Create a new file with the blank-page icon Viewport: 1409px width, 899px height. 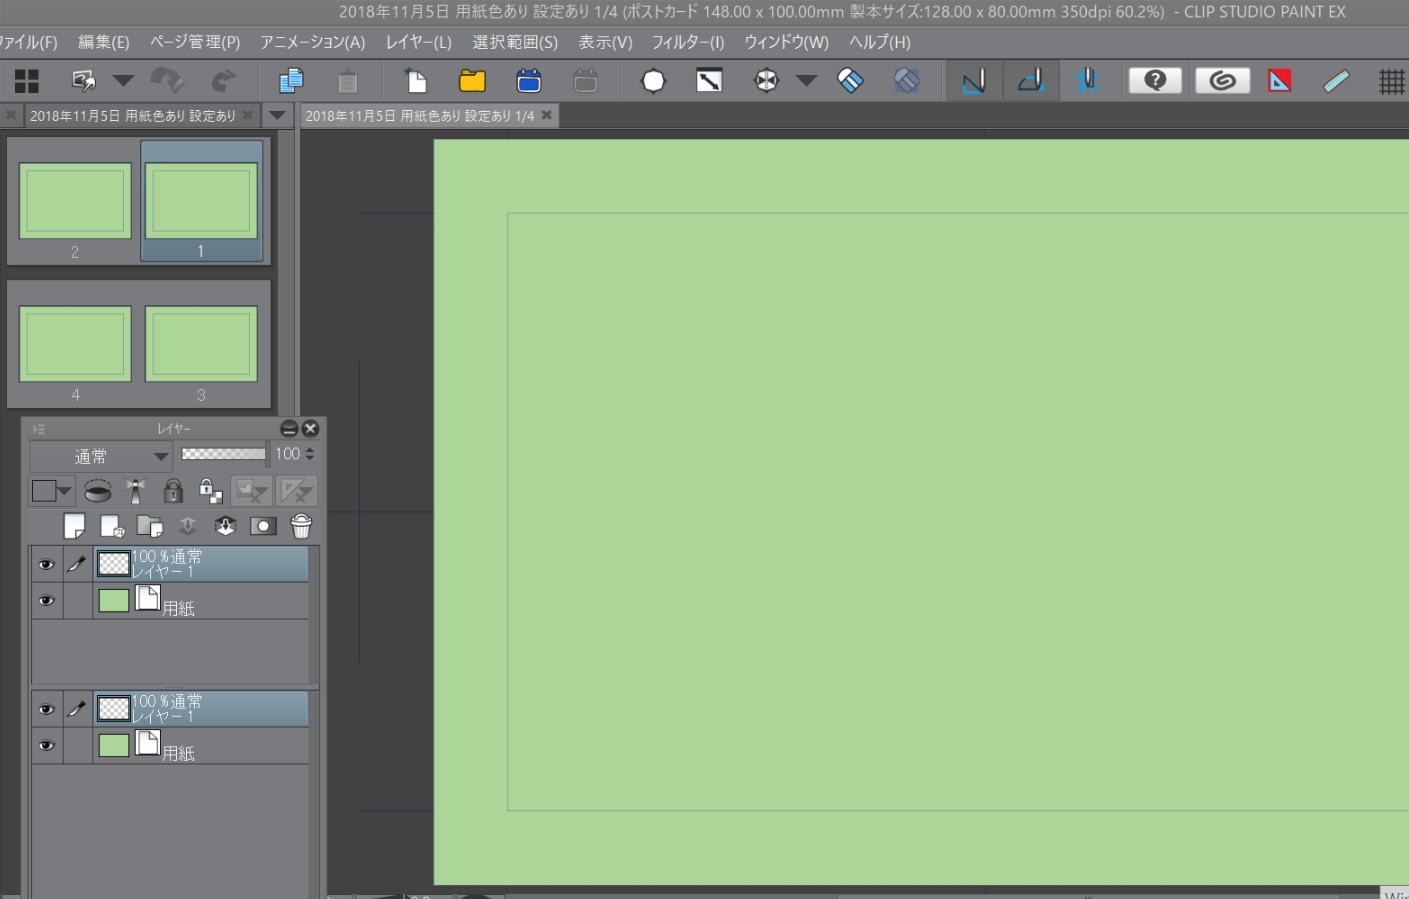415,81
